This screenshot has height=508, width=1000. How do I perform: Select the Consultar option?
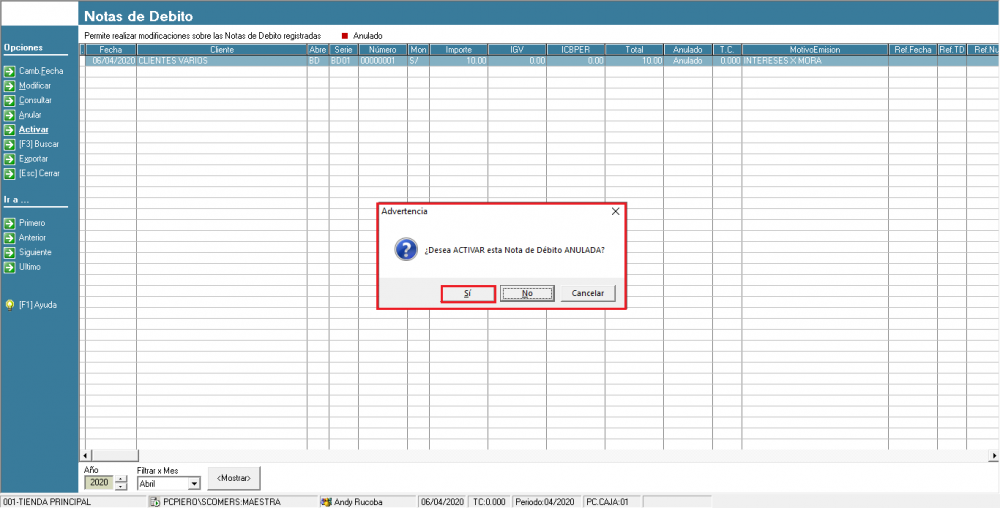pyautogui.click(x=36, y=100)
